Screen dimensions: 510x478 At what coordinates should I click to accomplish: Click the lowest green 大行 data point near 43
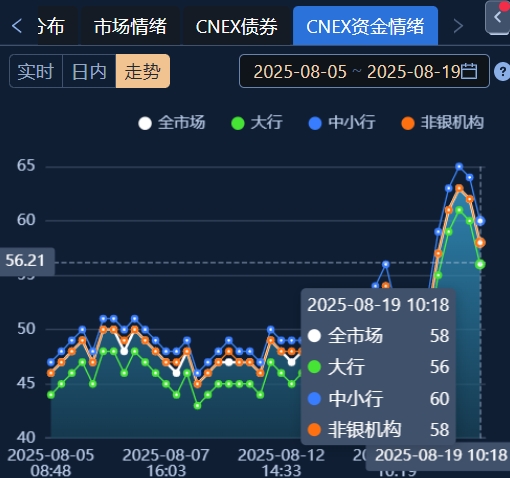197,406
